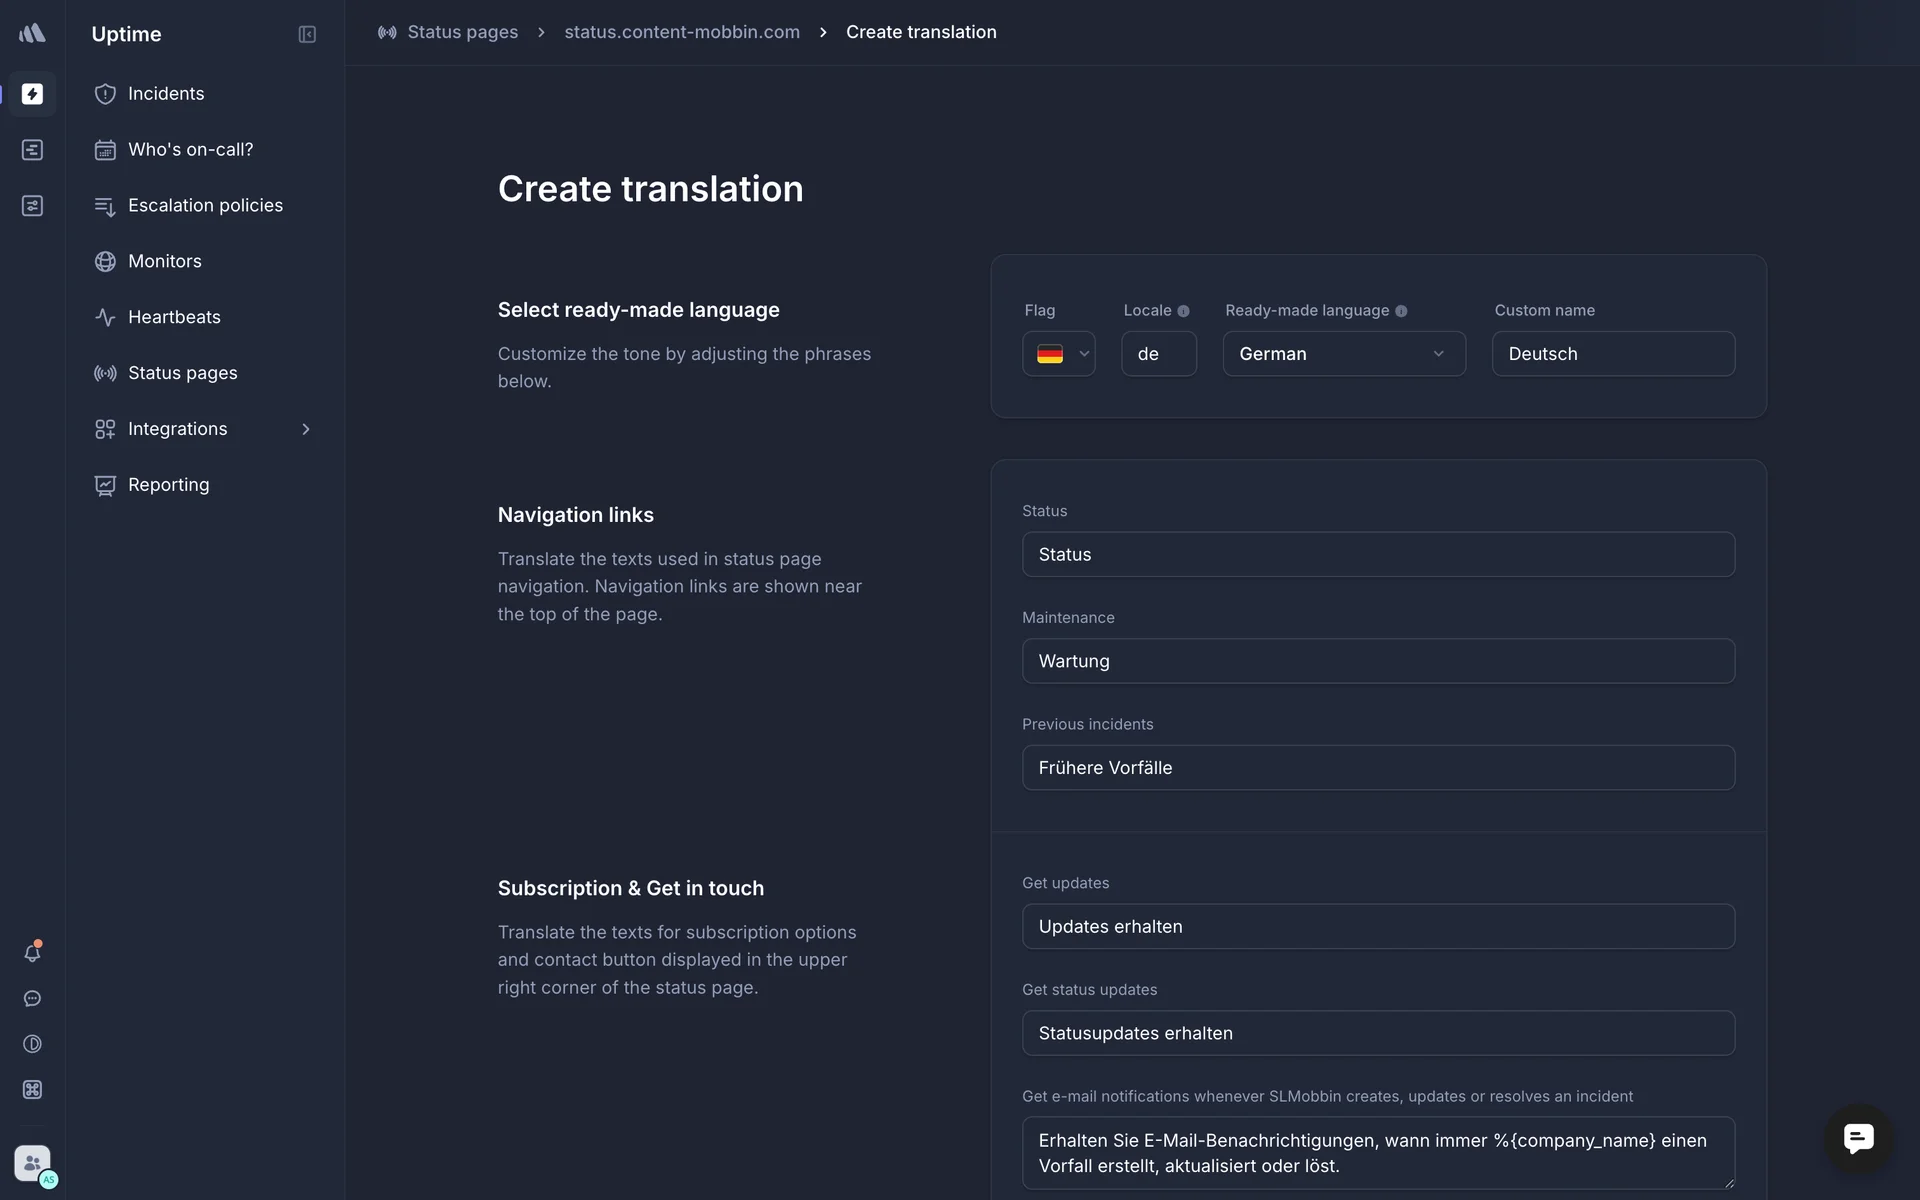Open the German ready-made language dropdown
This screenshot has height=1200, width=1920.
pos(1343,354)
